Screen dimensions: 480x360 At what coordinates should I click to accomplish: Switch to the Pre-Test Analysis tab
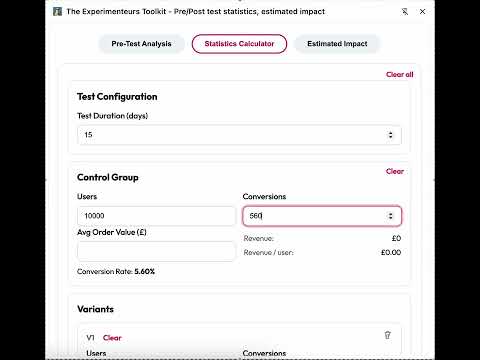tap(141, 44)
